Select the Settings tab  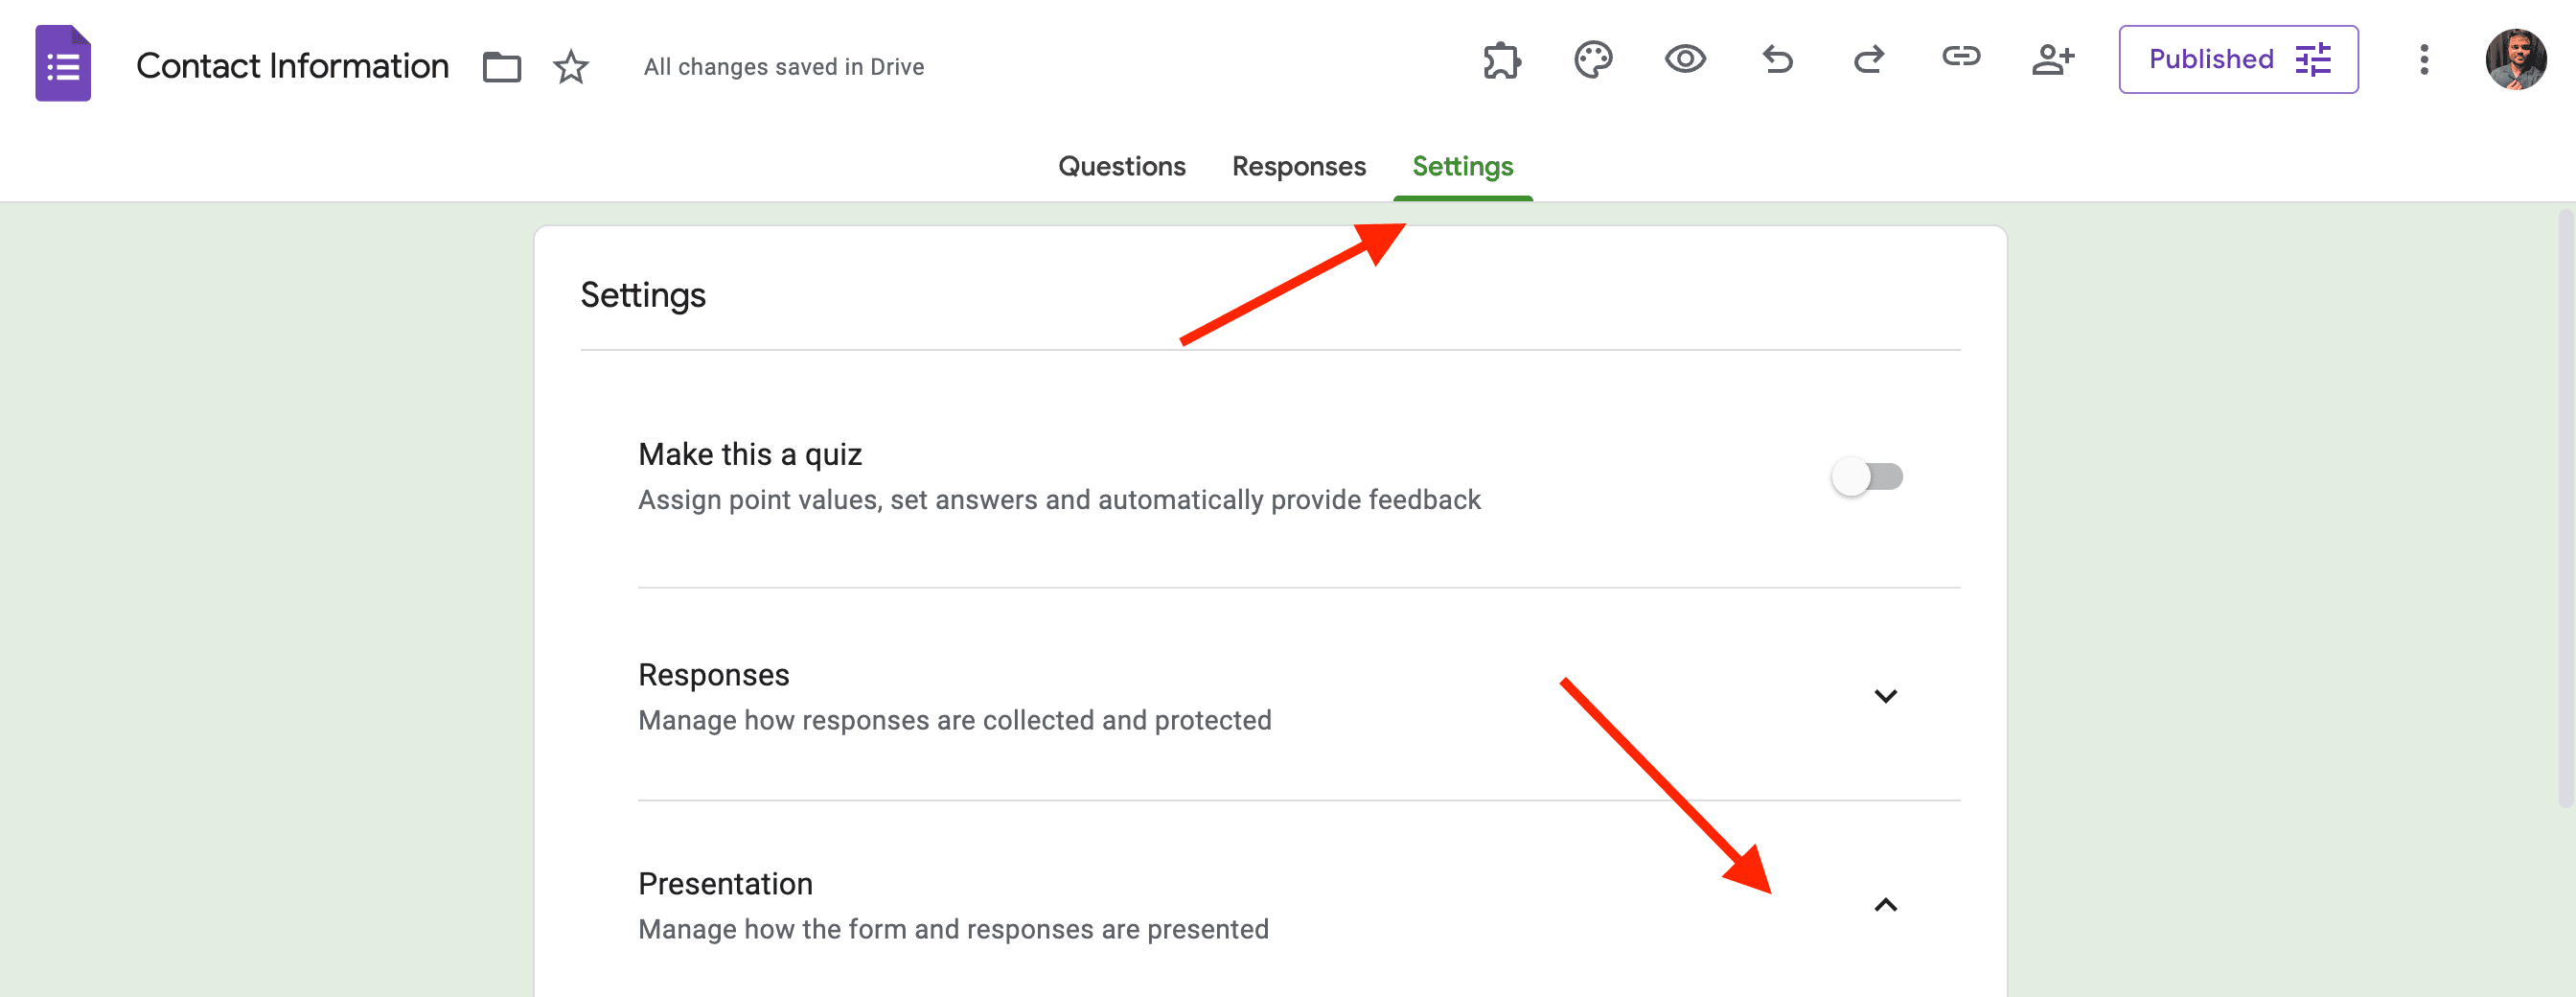pyautogui.click(x=1462, y=166)
